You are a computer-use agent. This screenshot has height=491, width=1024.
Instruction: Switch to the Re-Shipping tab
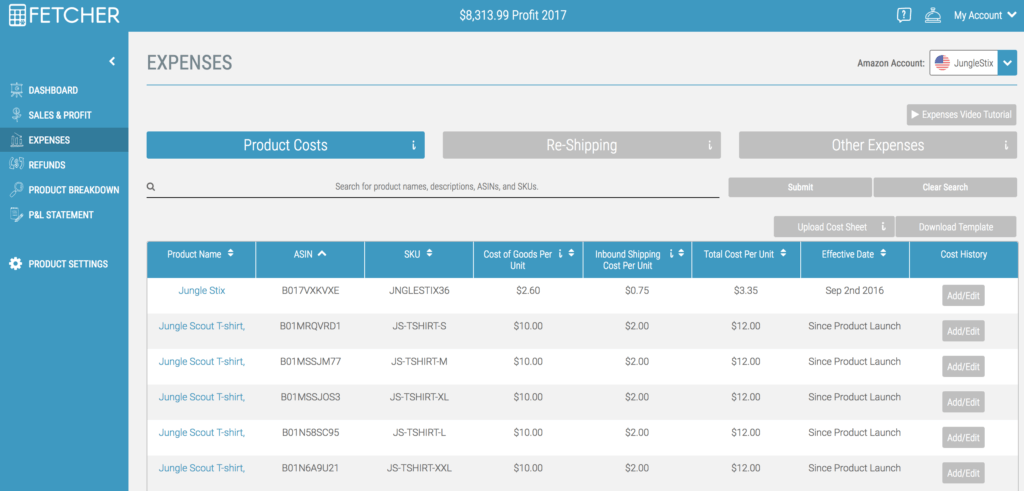coord(581,145)
